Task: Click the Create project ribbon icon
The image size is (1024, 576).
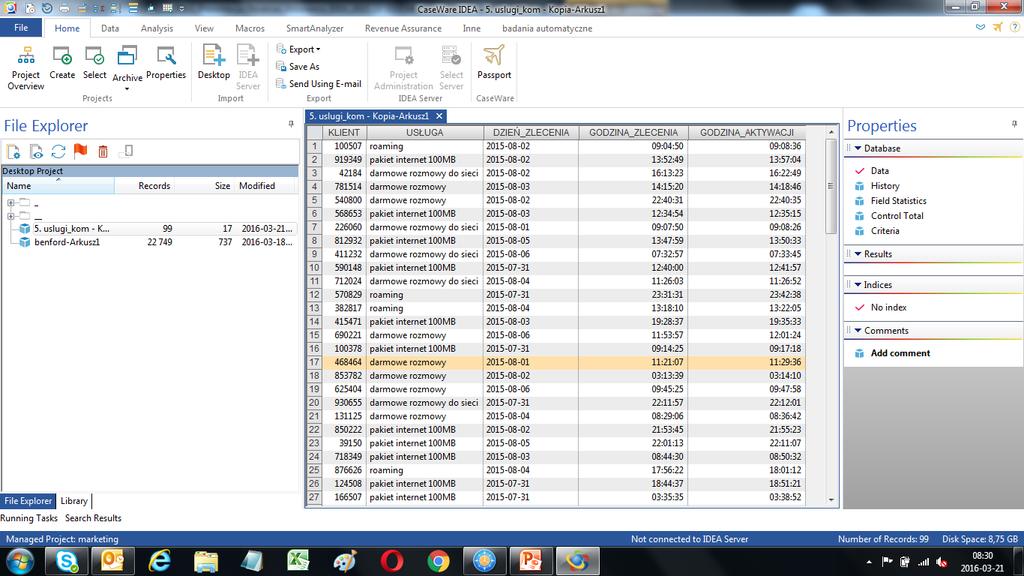Action: (62, 63)
